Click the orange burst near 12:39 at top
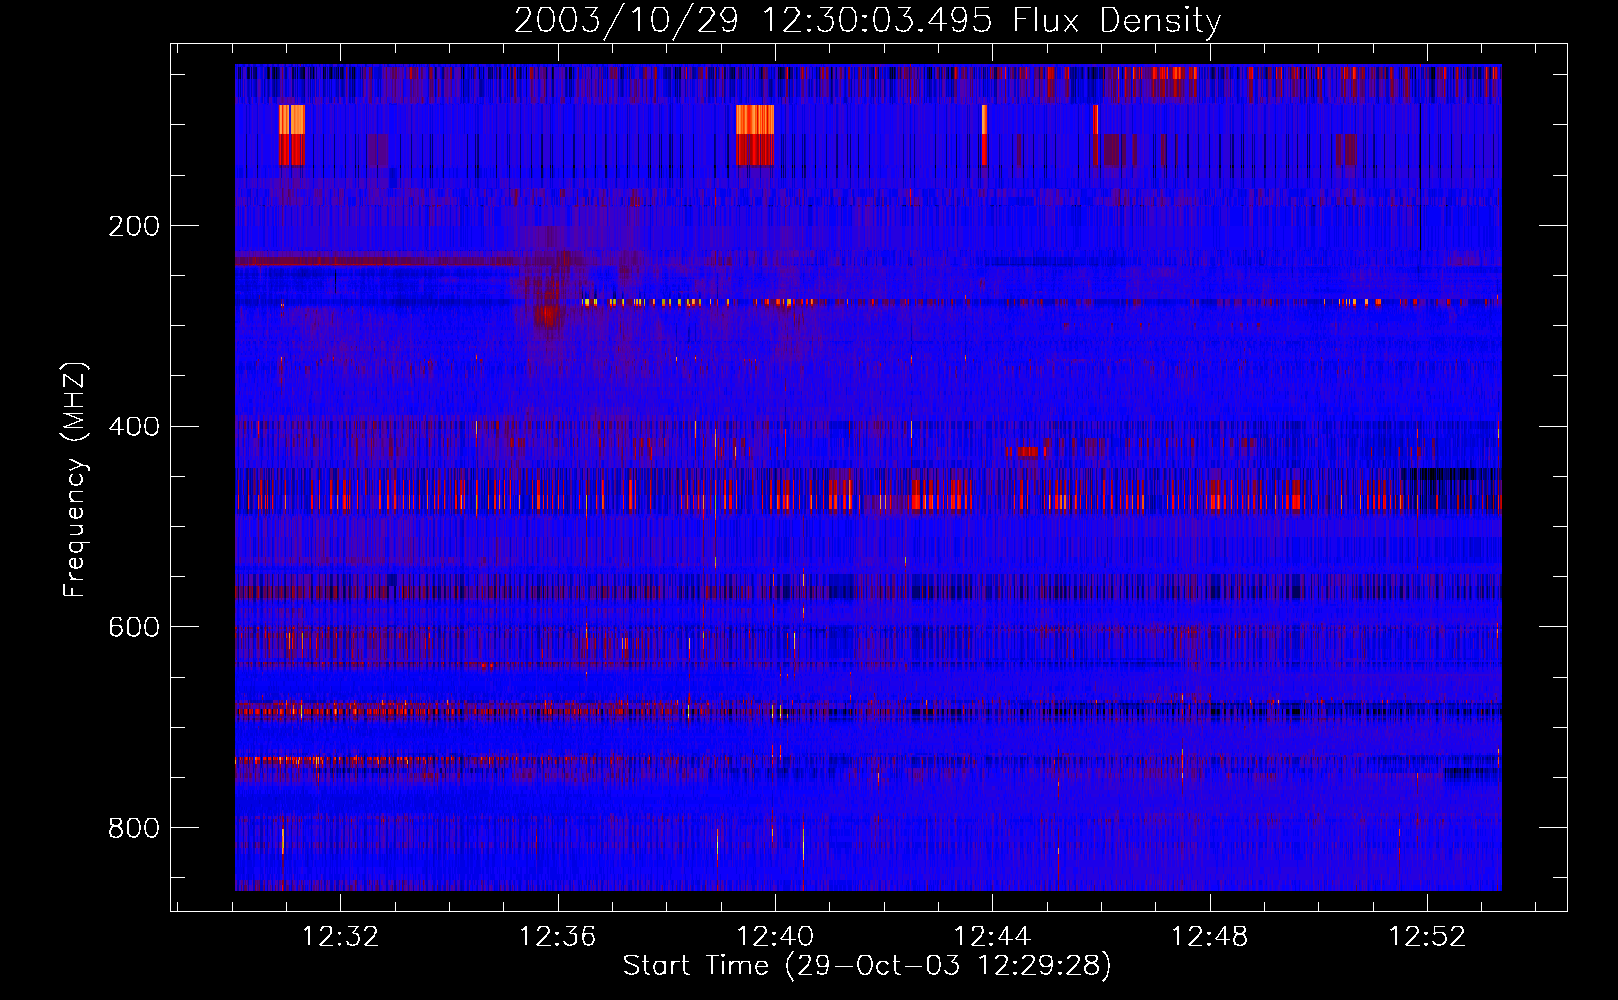Image resolution: width=1618 pixels, height=1000 pixels. [755, 119]
